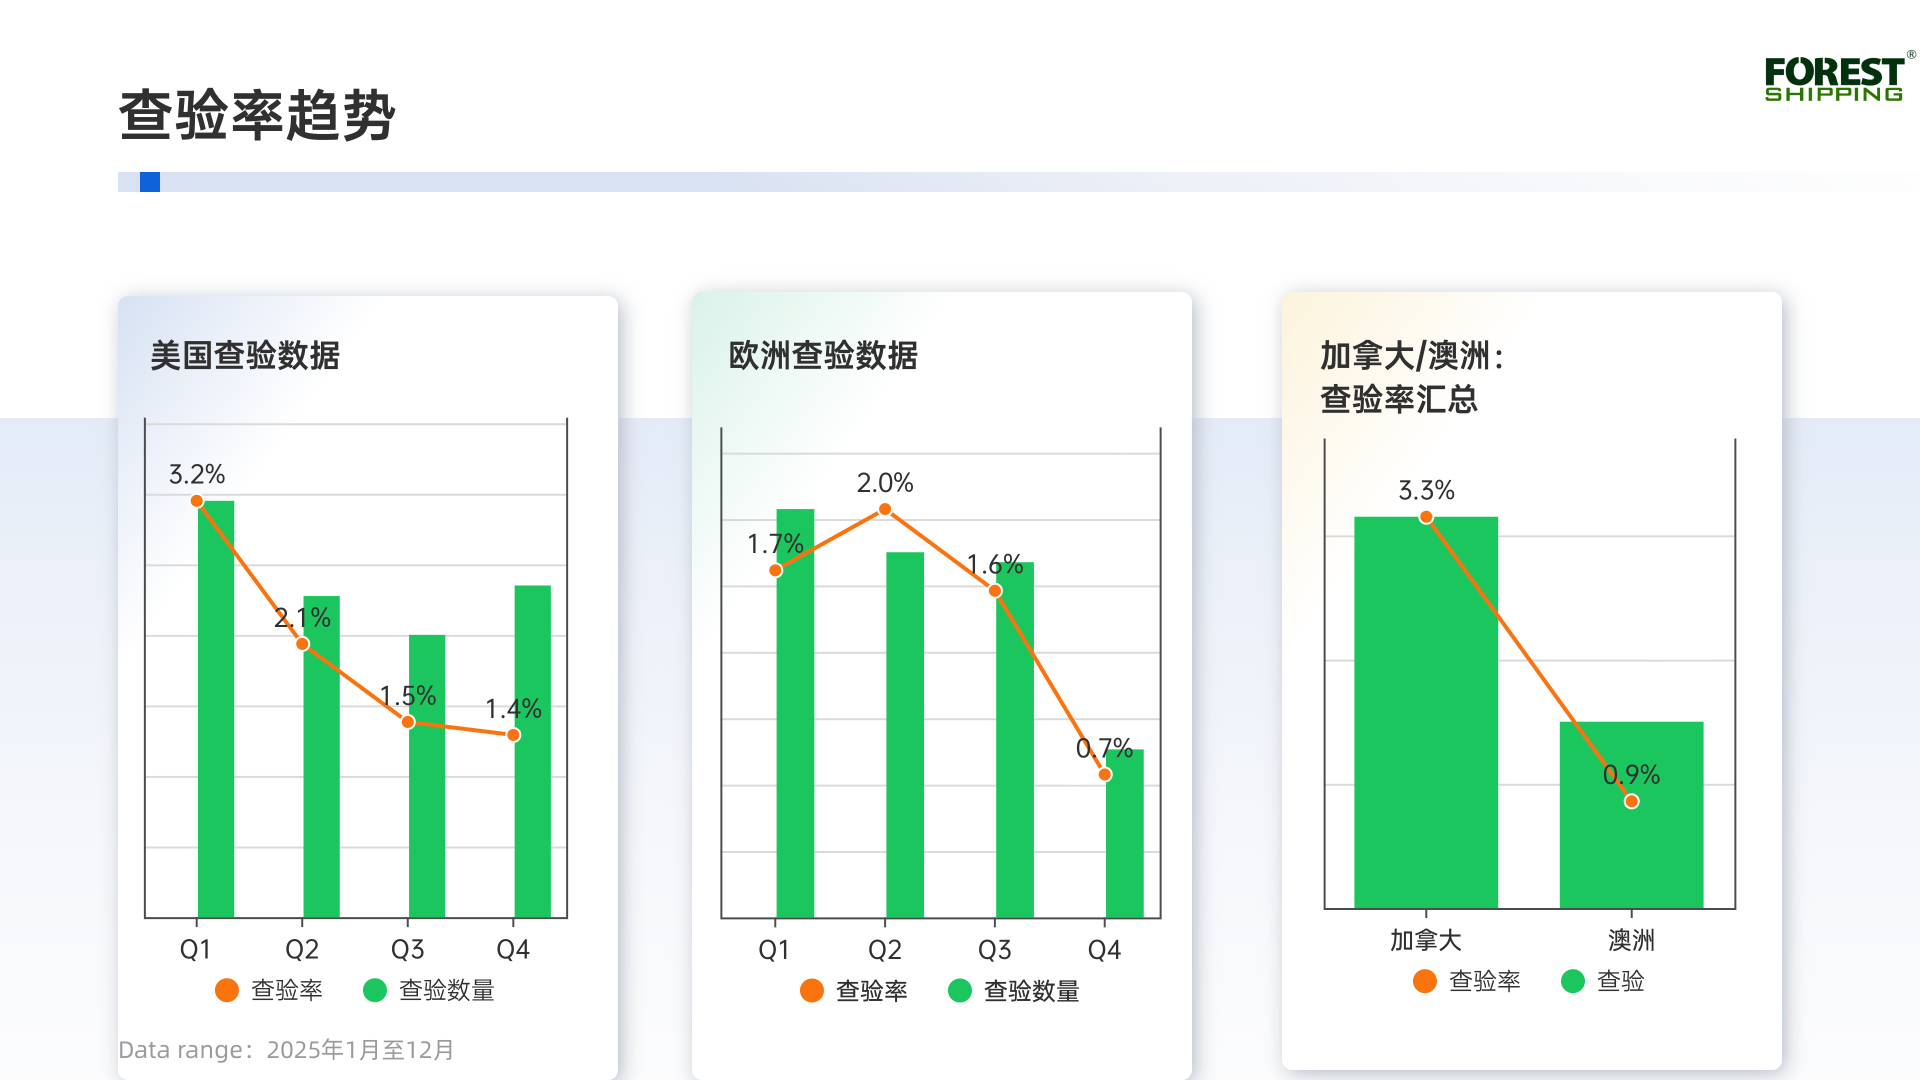The image size is (1920, 1080).
Task: Click the orange 查验率 legend dot in Europe chart
Action: pos(810,991)
